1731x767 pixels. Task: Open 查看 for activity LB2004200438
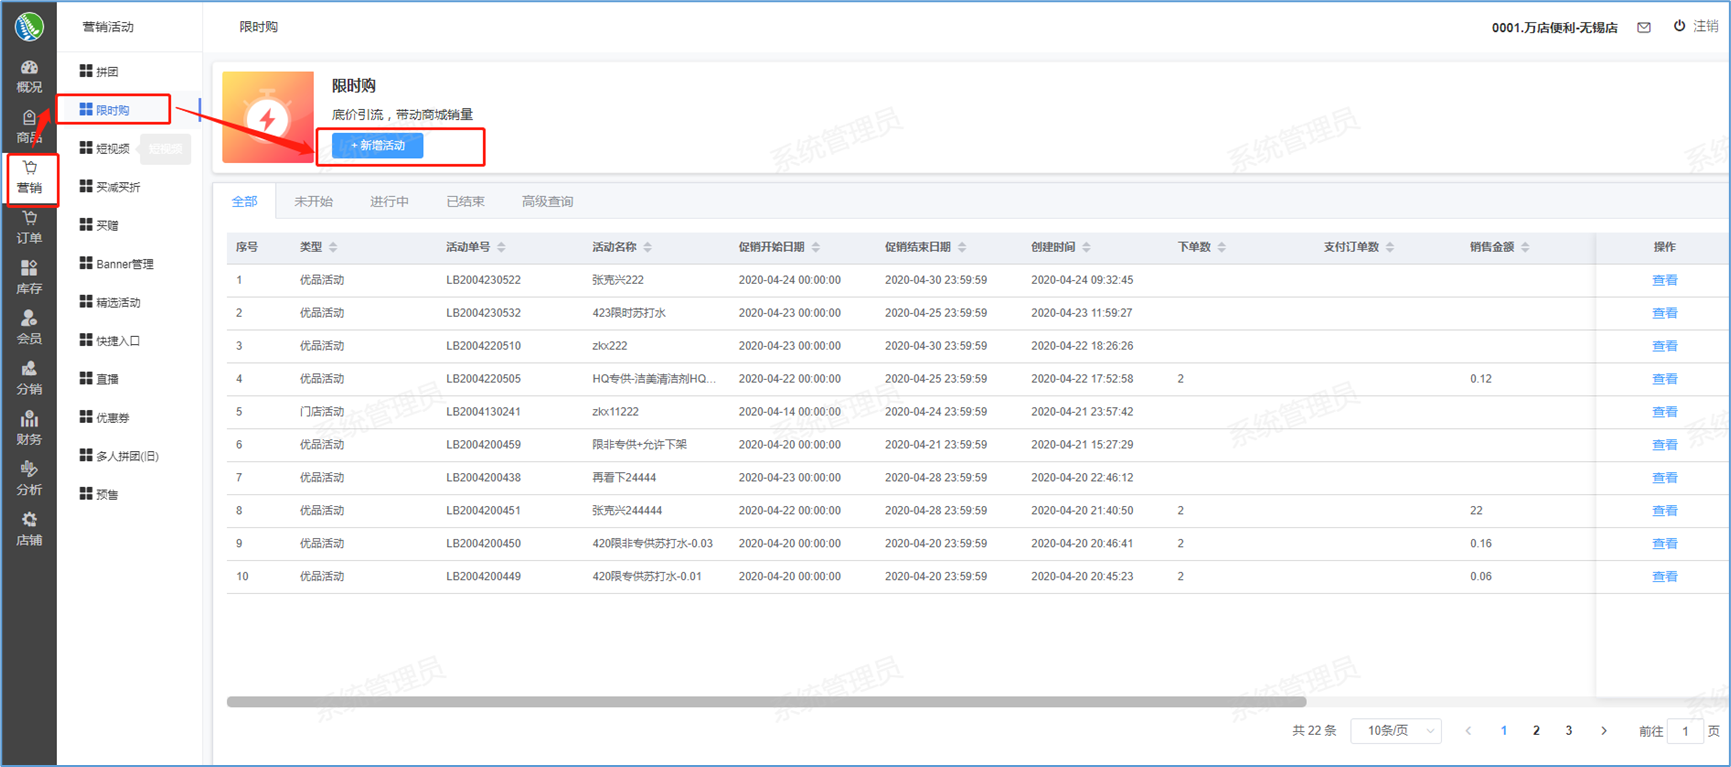pyautogui.click(x=1665, y=478)
